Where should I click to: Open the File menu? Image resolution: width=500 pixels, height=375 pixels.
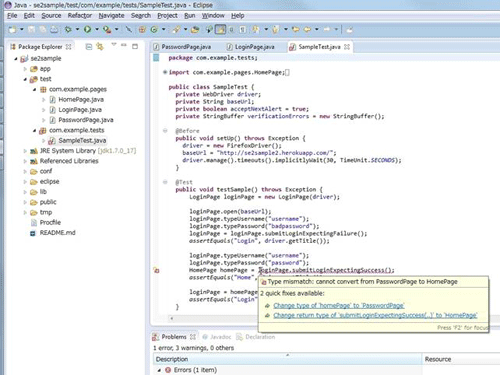(x=12, y=16)
